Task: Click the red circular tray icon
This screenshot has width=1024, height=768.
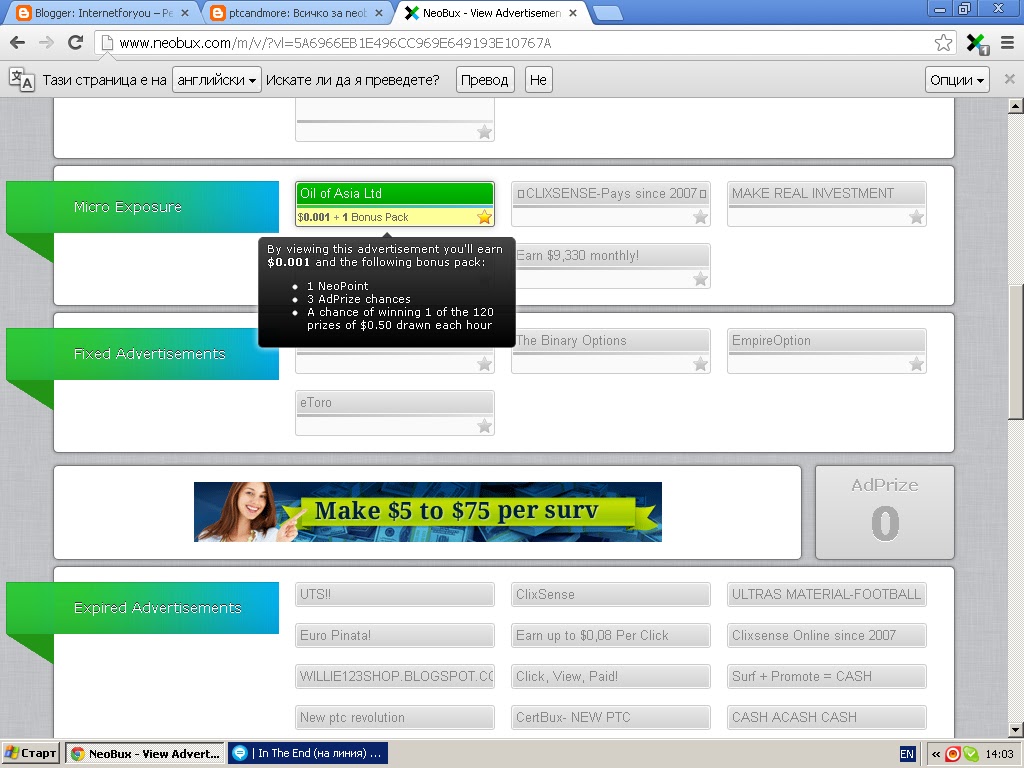Action: pyautogui.click(x=953, y=754)
